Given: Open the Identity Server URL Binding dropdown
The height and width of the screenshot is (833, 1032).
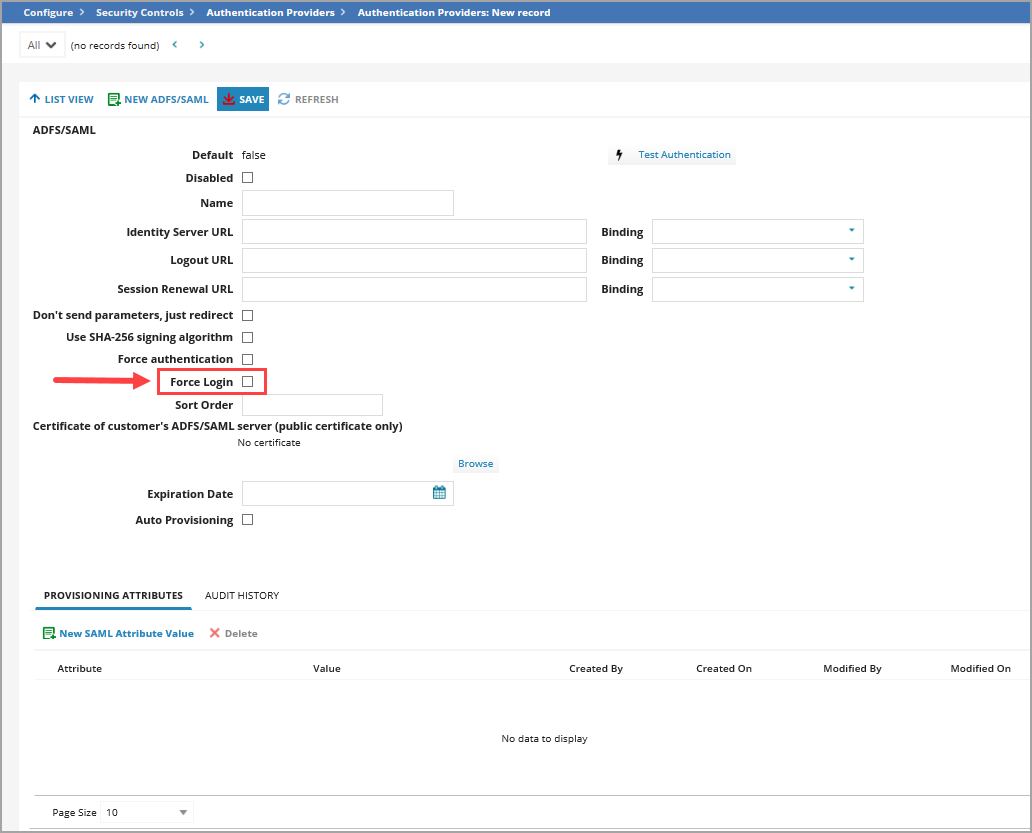Looking at the screenshot, I should (x=851, y=232).
